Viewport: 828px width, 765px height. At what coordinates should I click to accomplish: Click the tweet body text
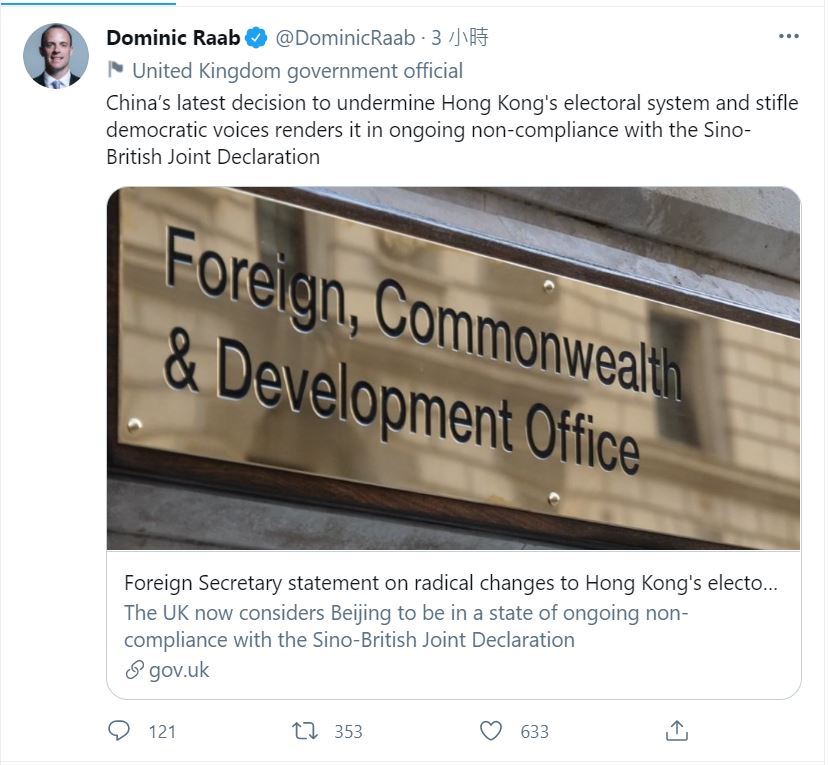452,130
